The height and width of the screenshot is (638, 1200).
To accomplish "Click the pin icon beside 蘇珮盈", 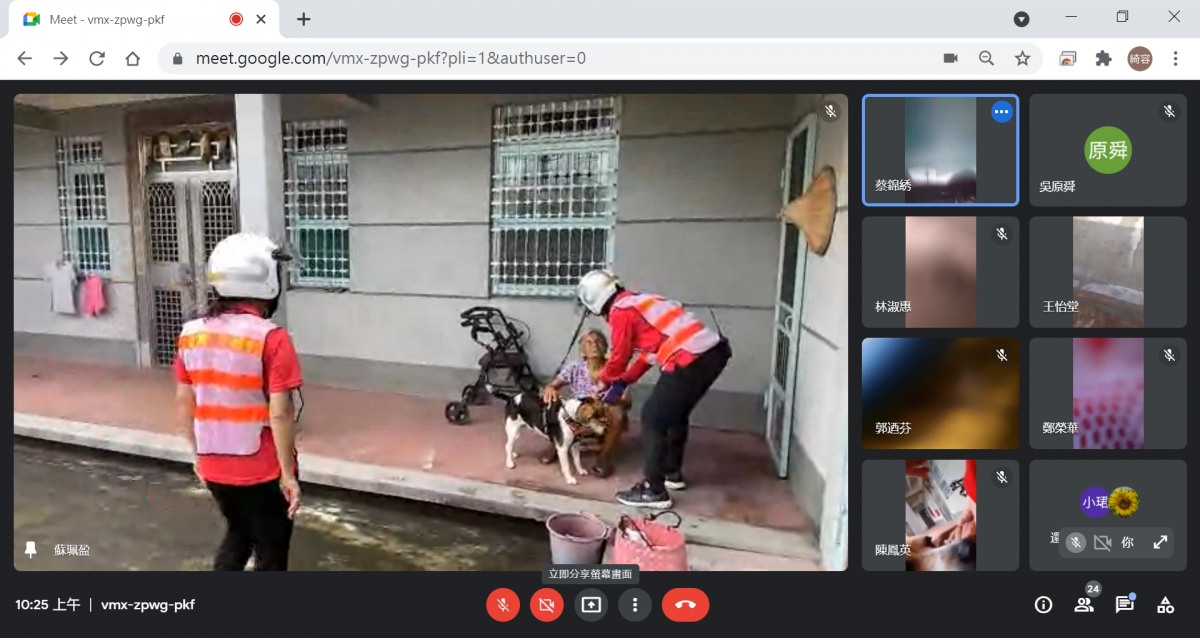I will (31, 549).
